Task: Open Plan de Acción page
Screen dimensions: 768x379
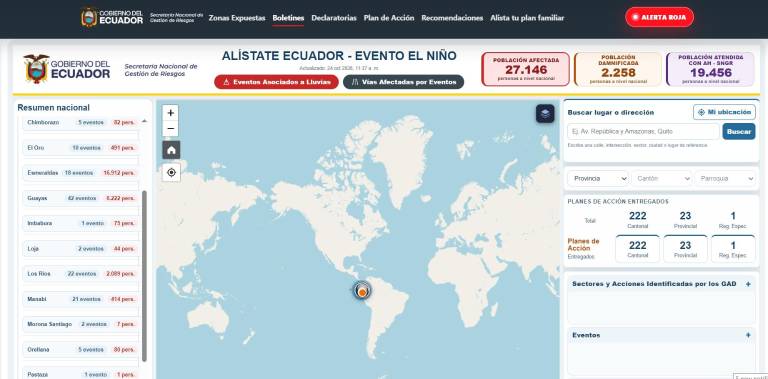Action: (389, 18)
